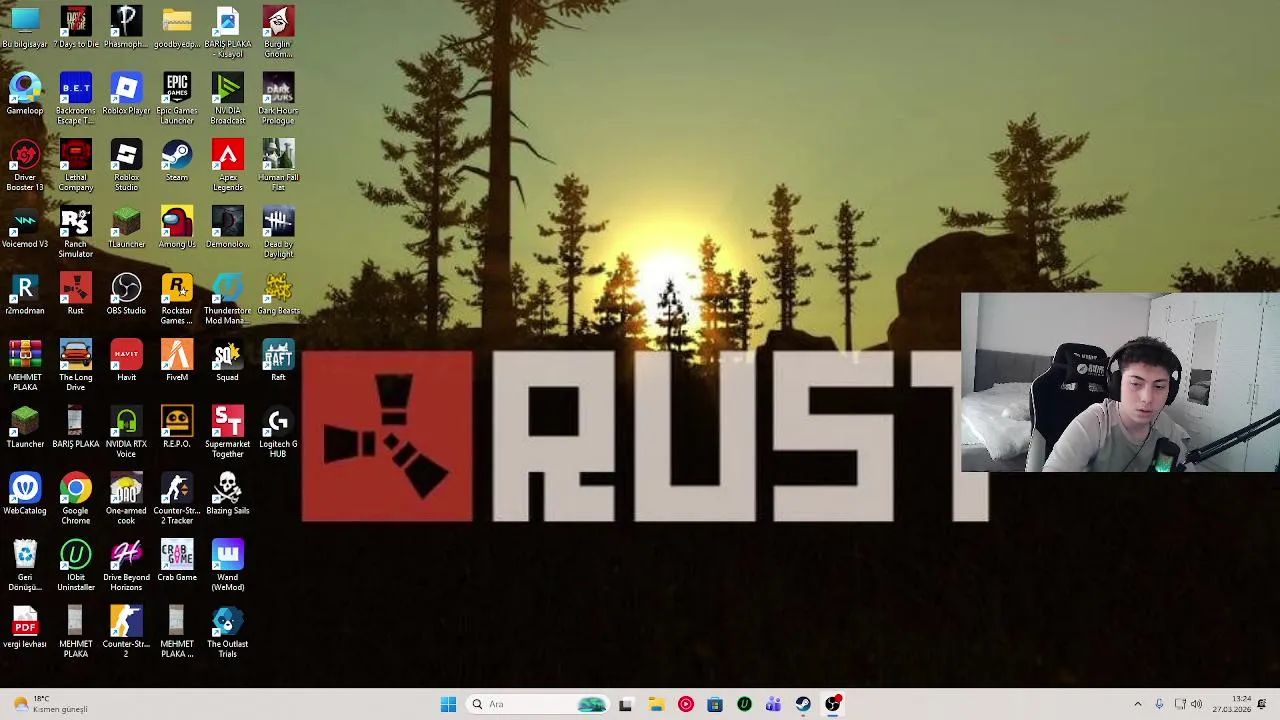Open the Among Us shortcut

tap(177, 228)
